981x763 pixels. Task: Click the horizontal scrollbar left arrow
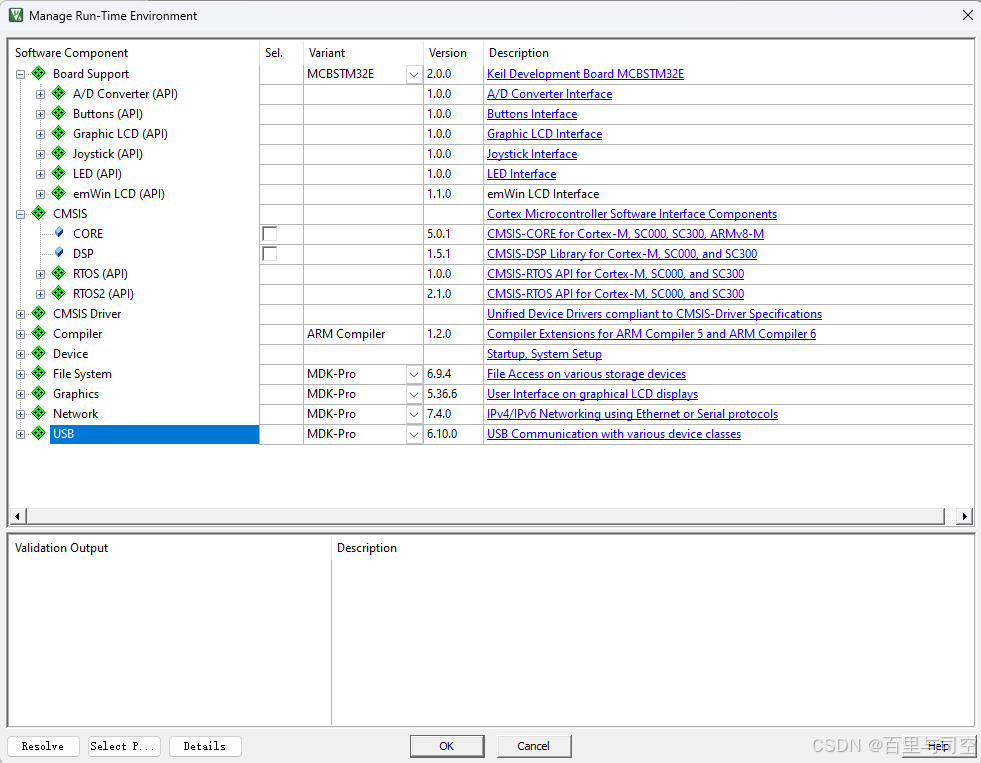pos(17,516)
